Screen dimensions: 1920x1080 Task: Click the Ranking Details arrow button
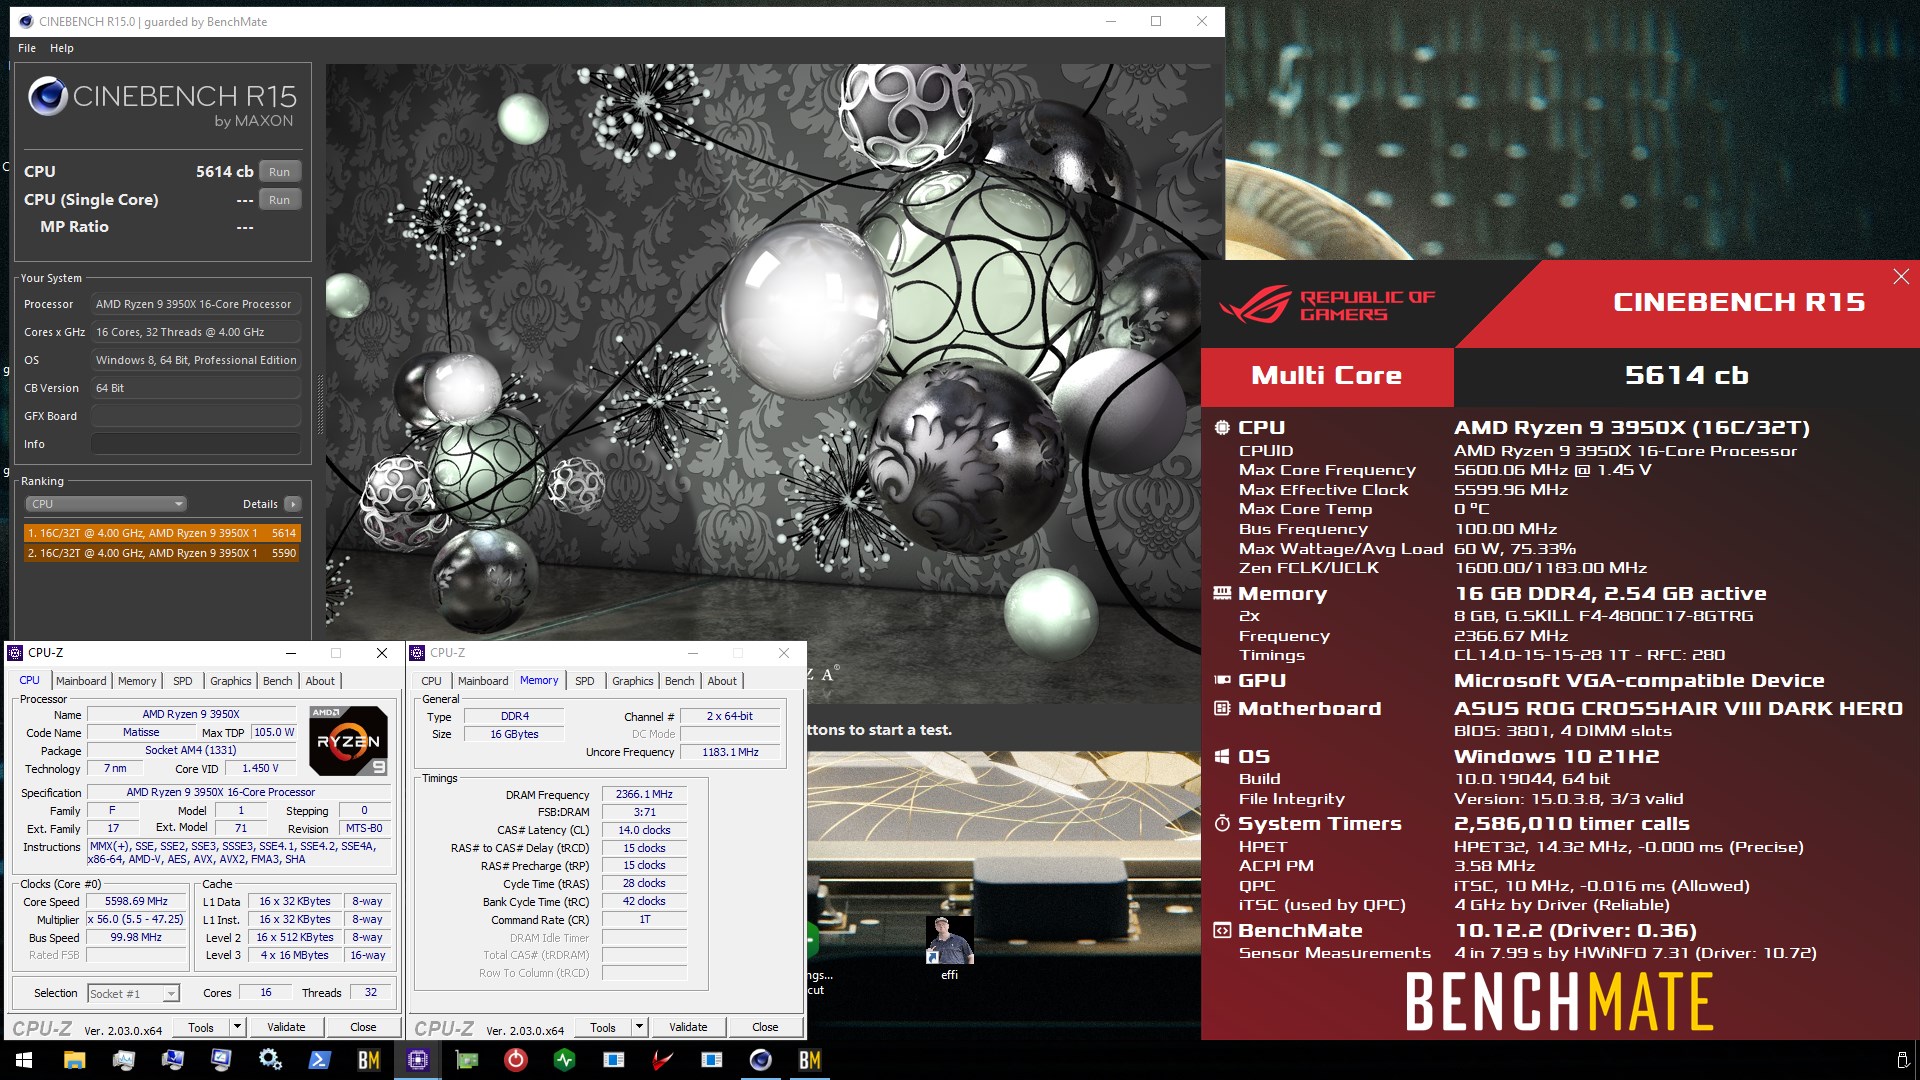pyautogui.click(x=293, y=504)
